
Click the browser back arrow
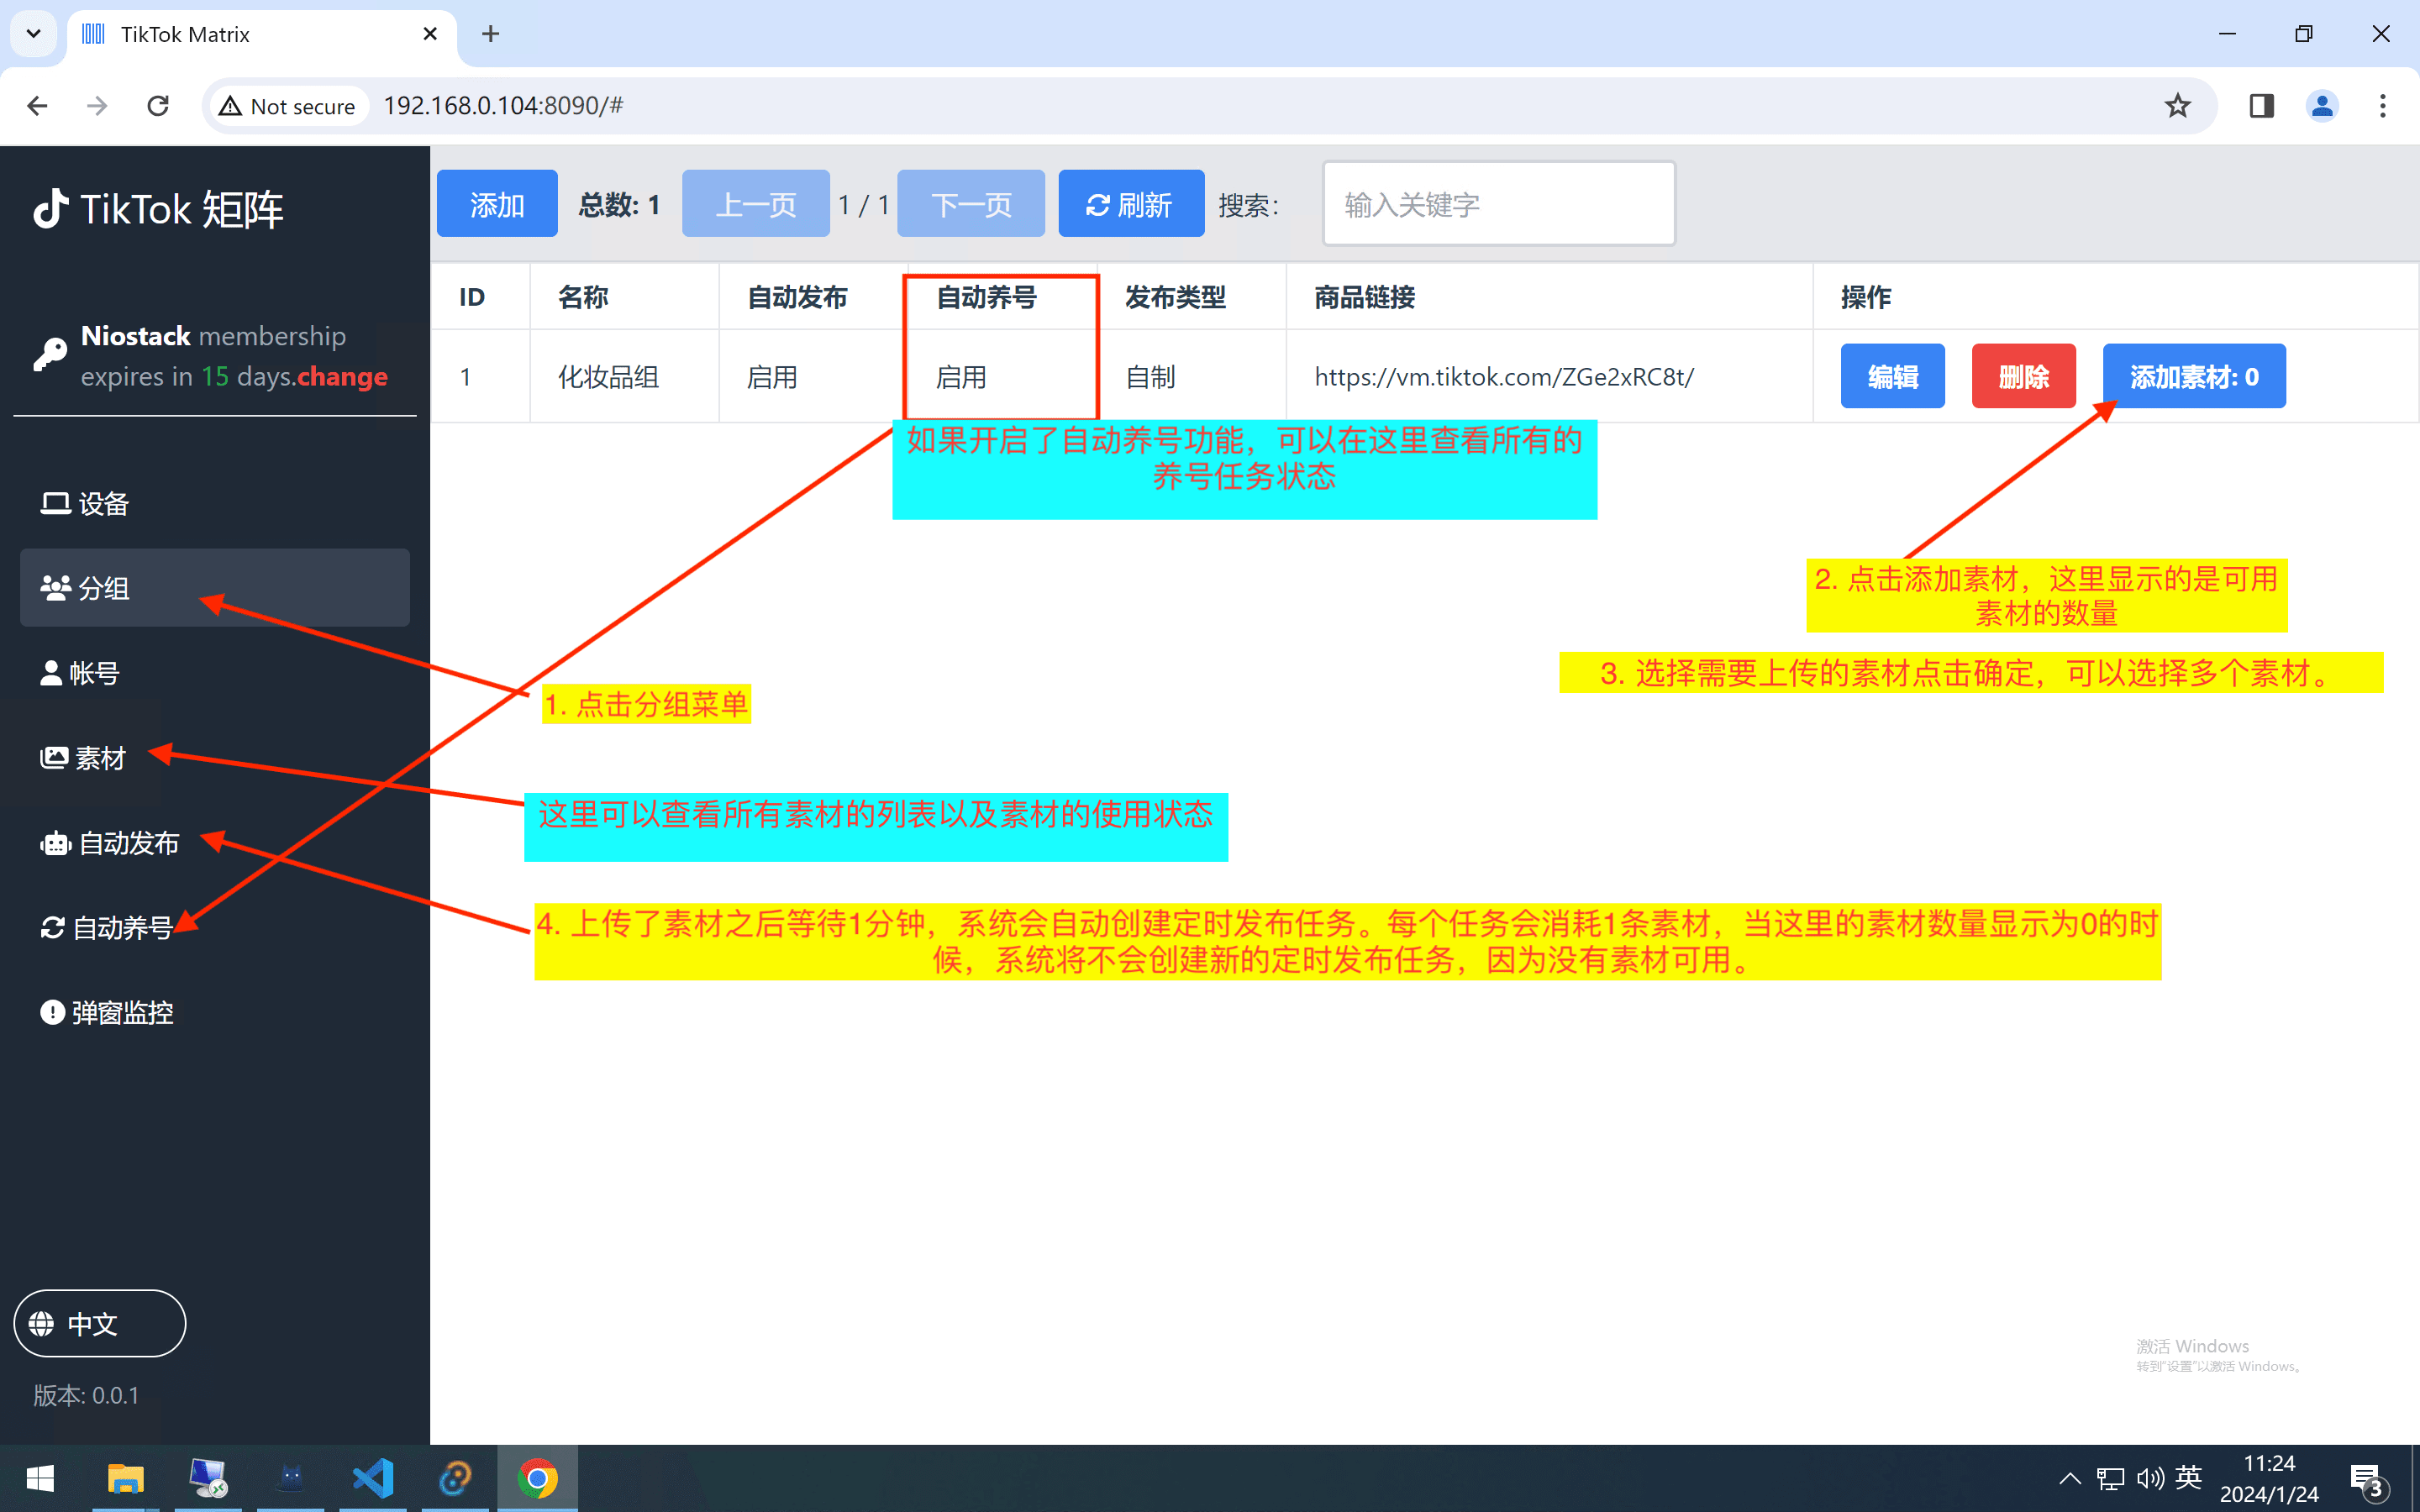[x=37, y=105]
